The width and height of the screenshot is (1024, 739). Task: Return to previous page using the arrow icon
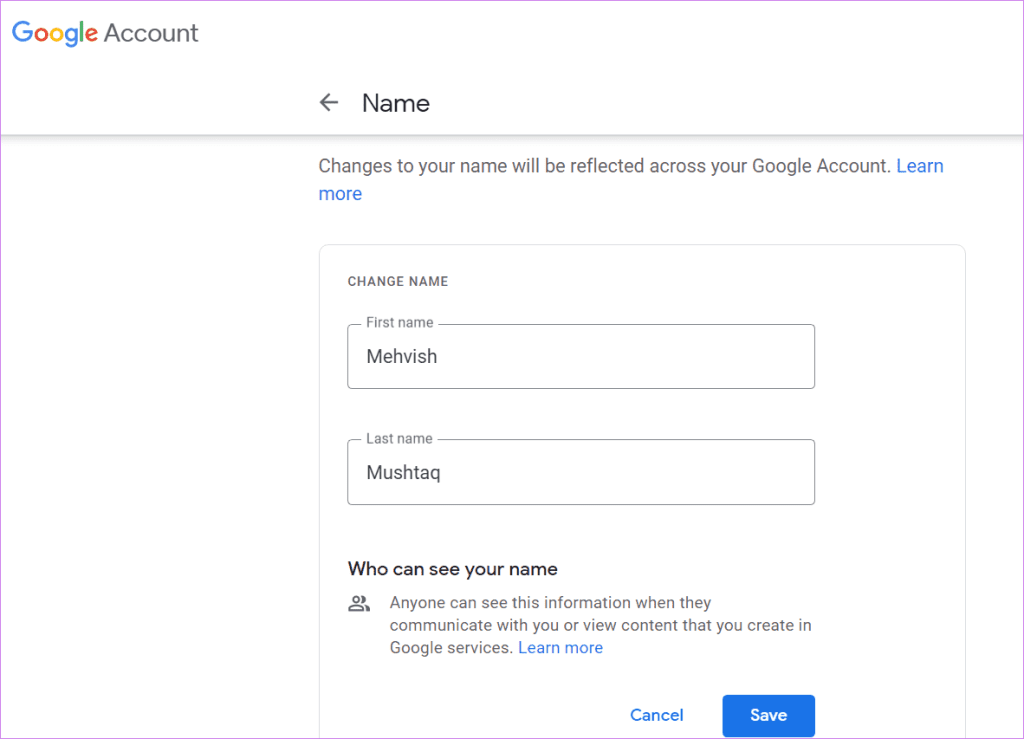click(x=329, y=102)
